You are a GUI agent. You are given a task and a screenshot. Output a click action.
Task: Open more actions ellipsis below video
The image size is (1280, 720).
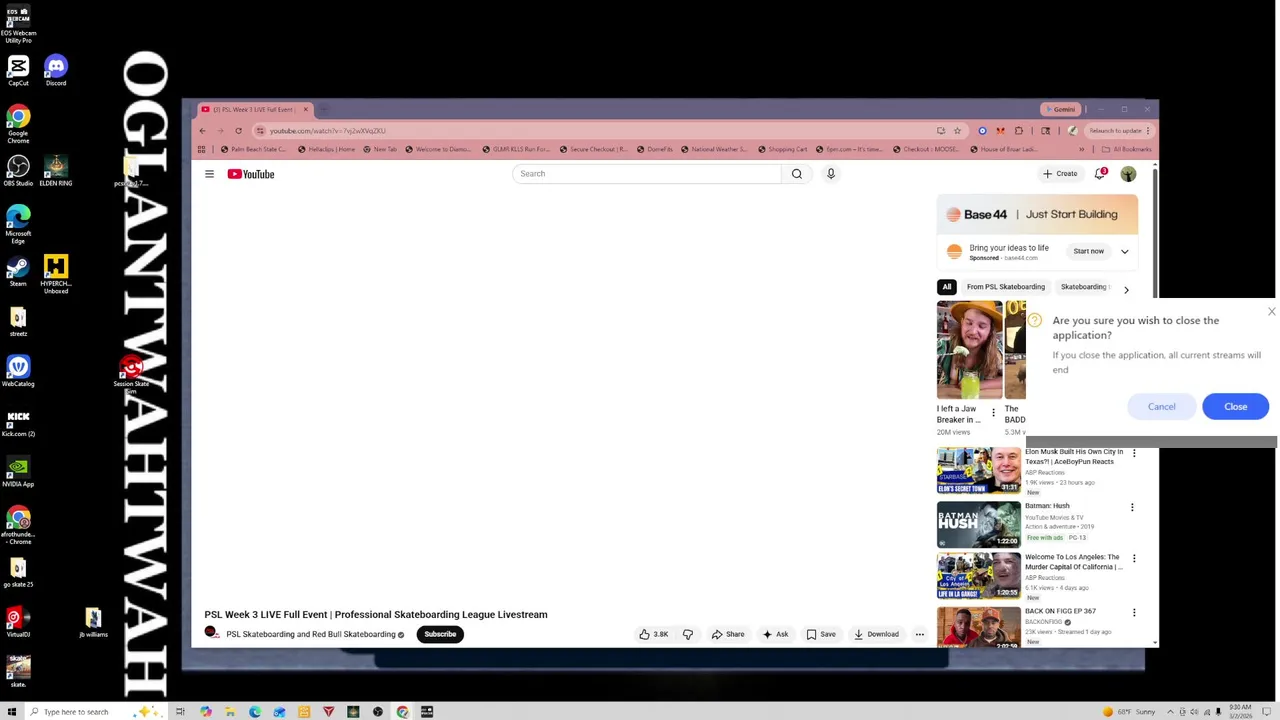tap(919, 634)
